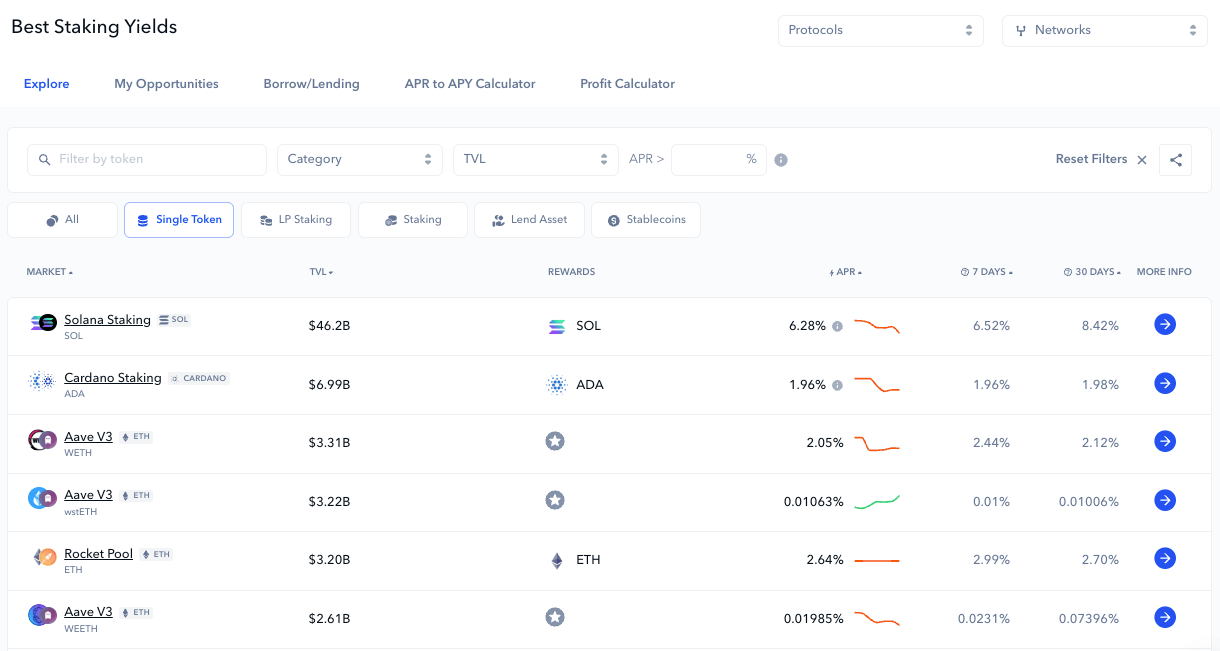The image size is (1220, 651).
Task: Open more info arrow for Solana Staking
Action: click(1164, 324)
